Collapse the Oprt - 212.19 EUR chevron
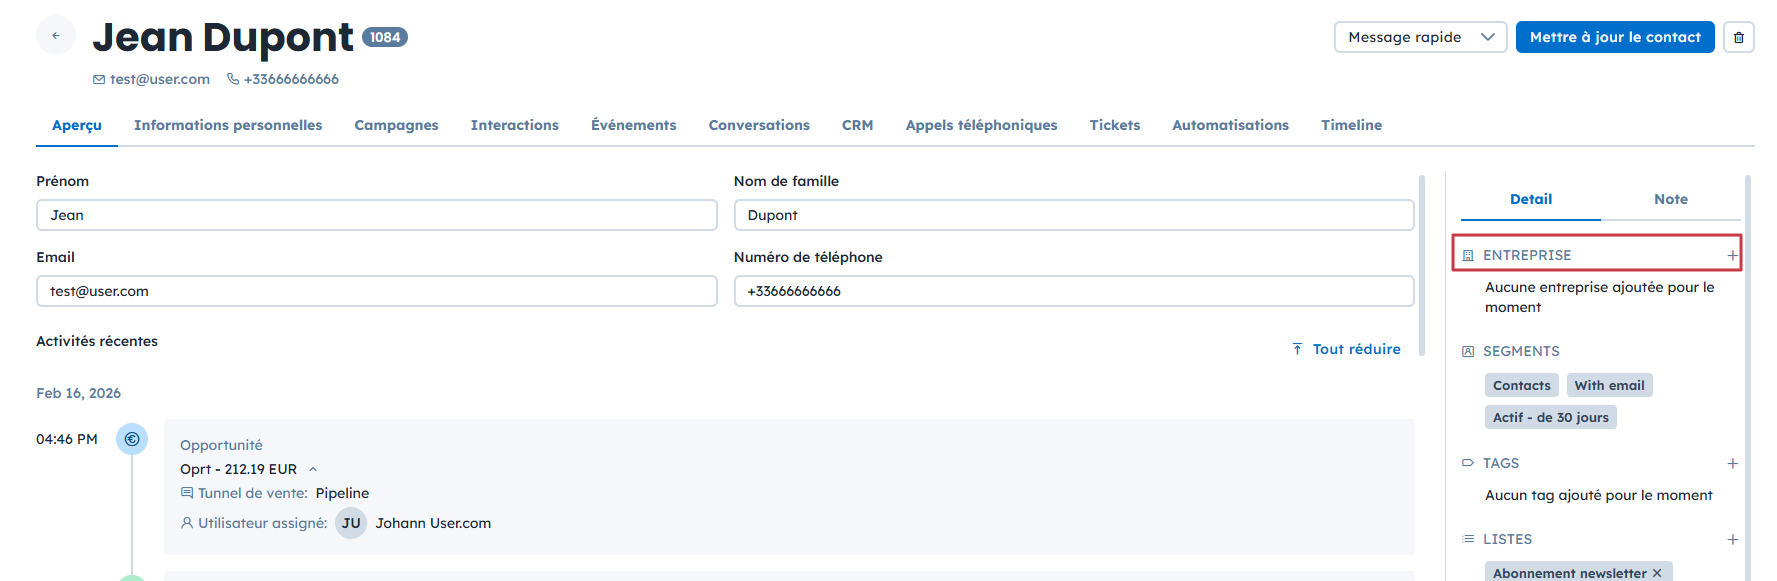Image resolution: width=1777 pixels, height=581 pixels. point(313,469)
